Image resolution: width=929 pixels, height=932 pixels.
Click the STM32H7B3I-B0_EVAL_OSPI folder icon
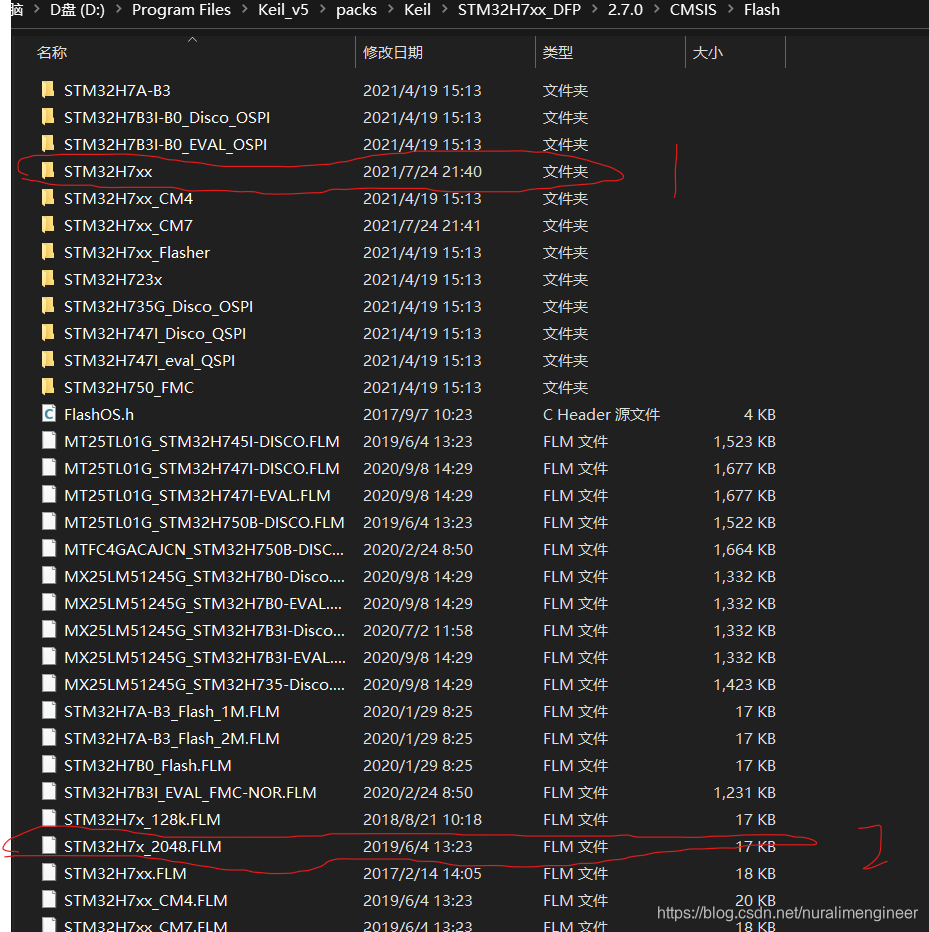[48, 144]
